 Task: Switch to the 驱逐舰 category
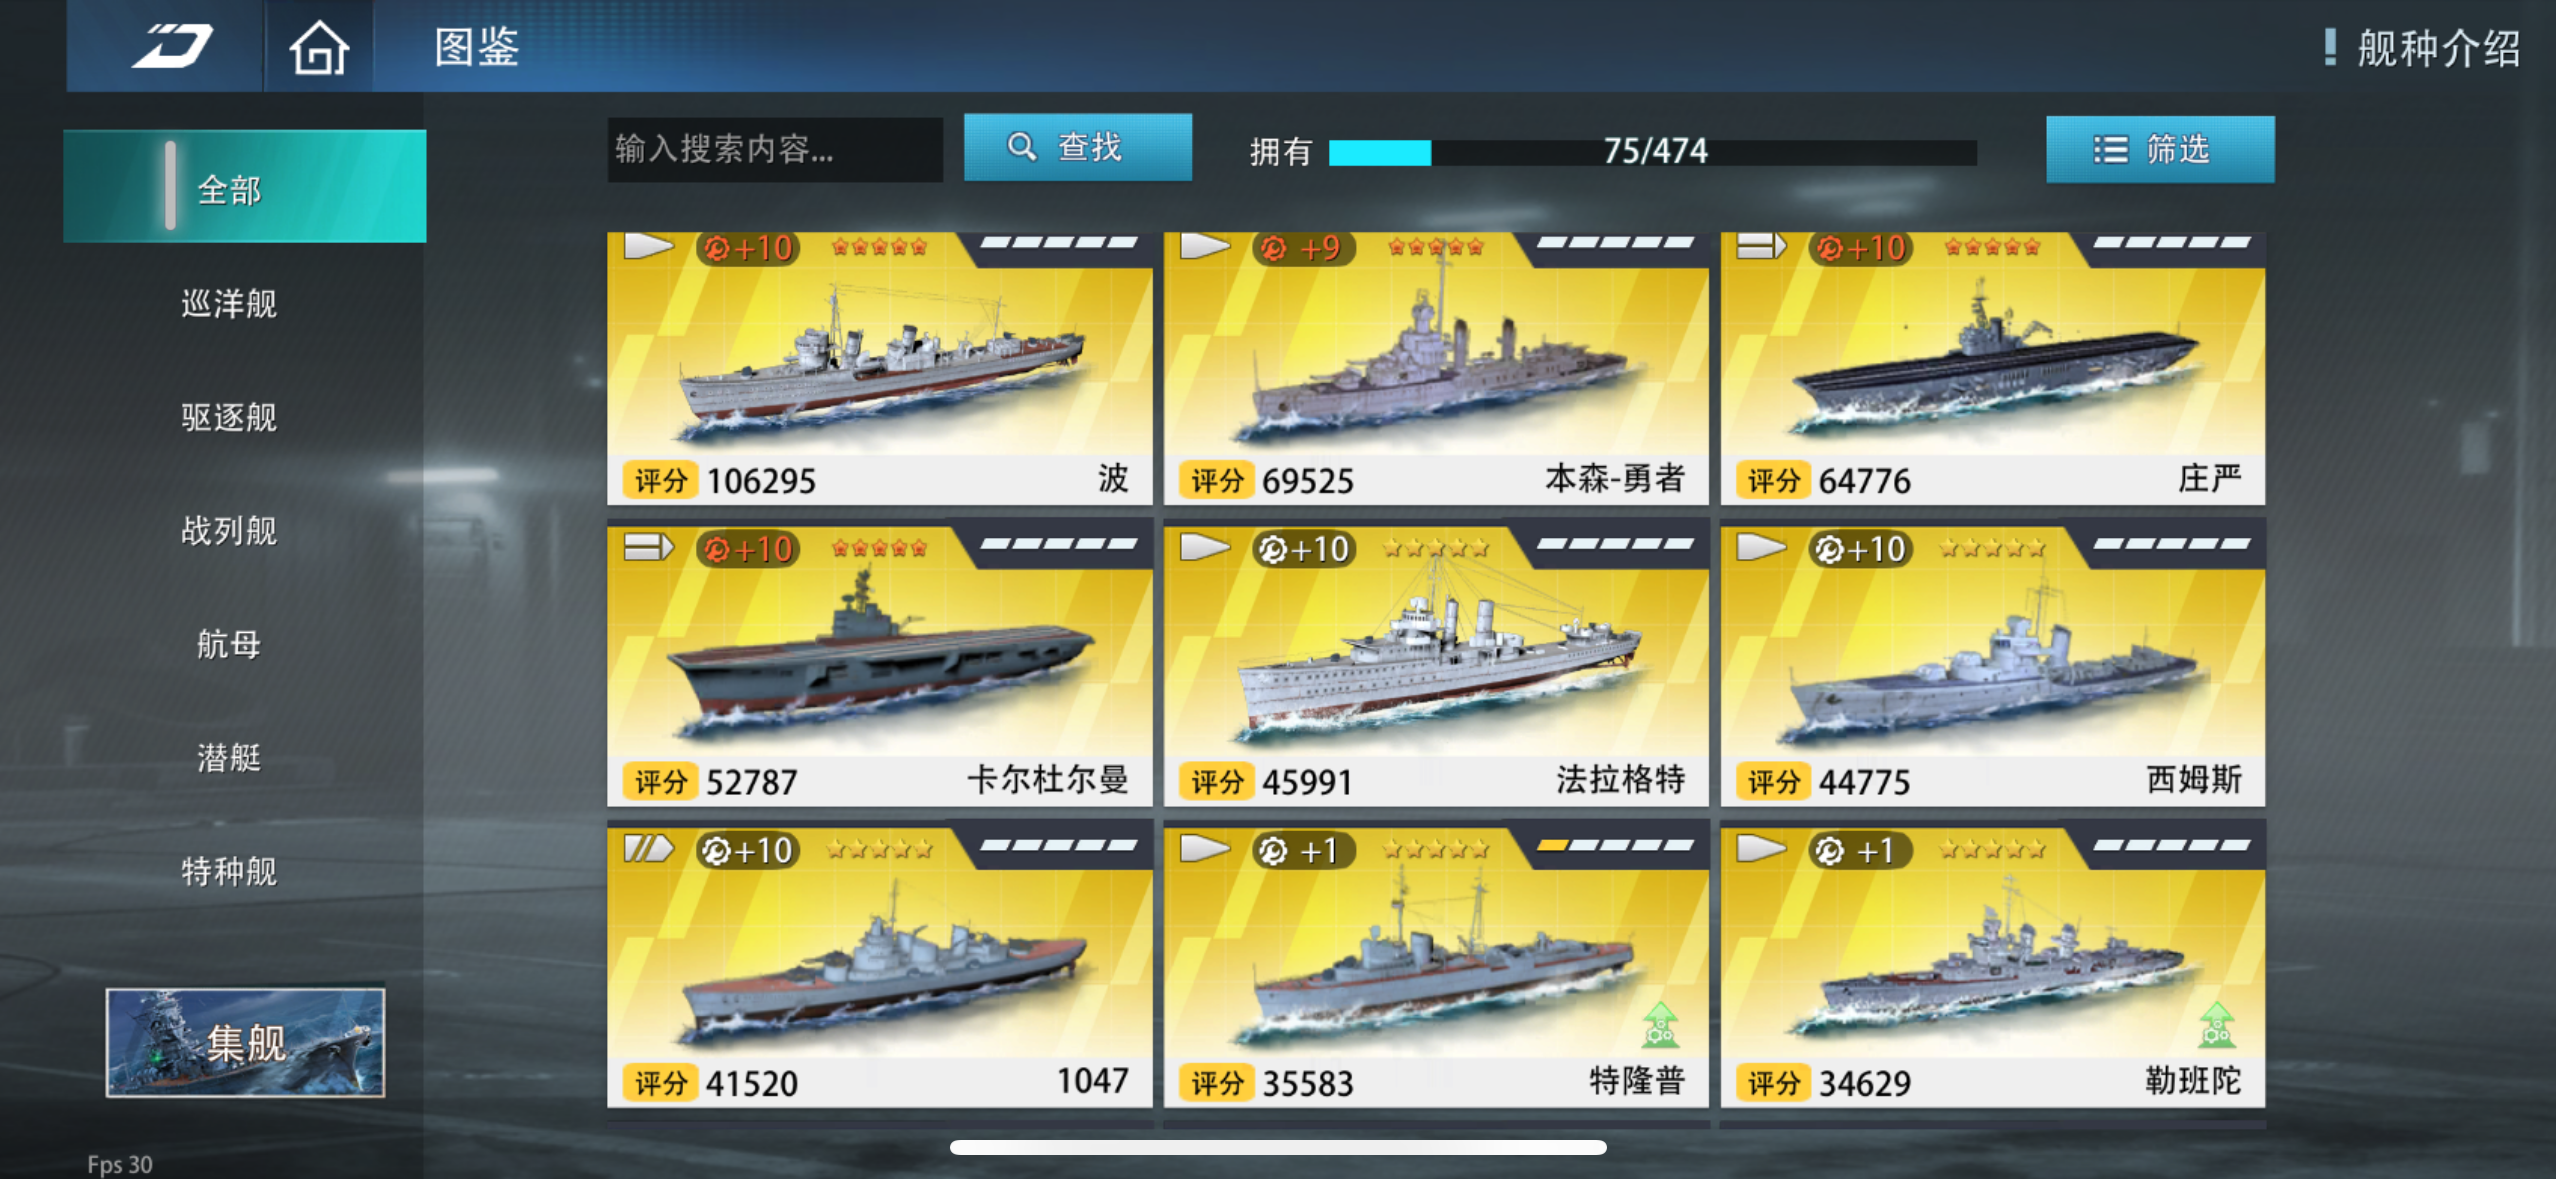tap(229, 417)
